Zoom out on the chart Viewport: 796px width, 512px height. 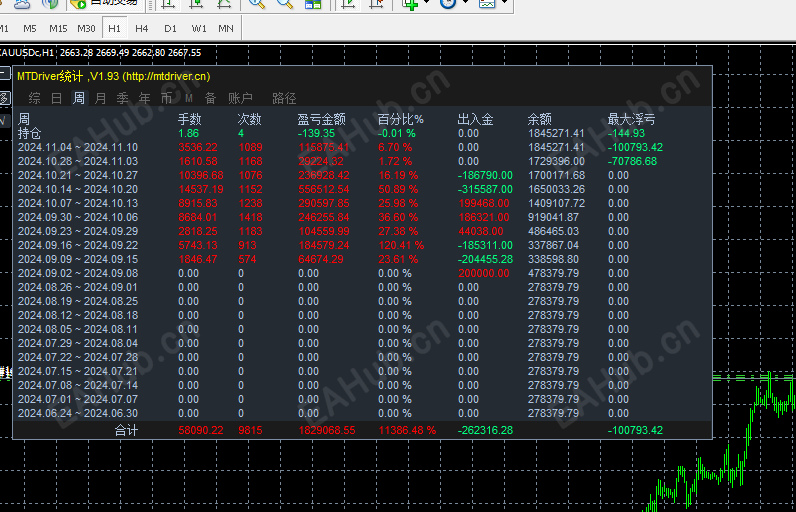285,4
